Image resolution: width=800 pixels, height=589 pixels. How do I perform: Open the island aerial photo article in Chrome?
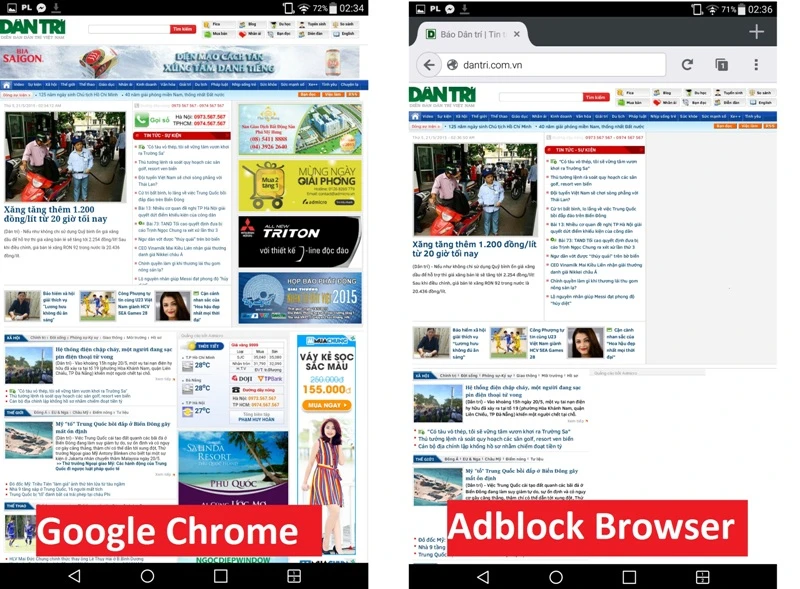point(29,440)
